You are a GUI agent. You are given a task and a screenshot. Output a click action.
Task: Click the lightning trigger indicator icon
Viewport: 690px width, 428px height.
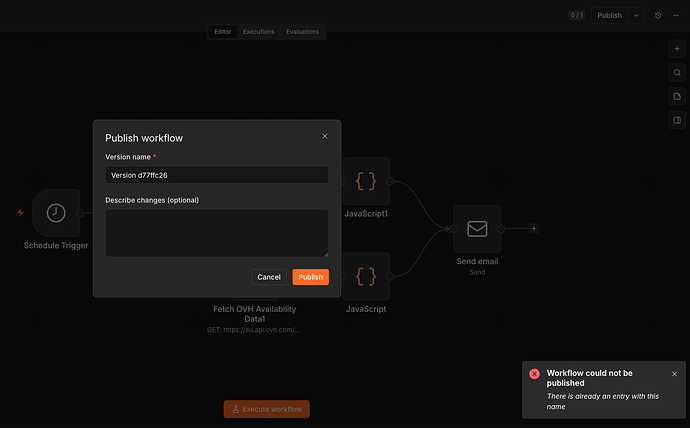pos(20,212)
